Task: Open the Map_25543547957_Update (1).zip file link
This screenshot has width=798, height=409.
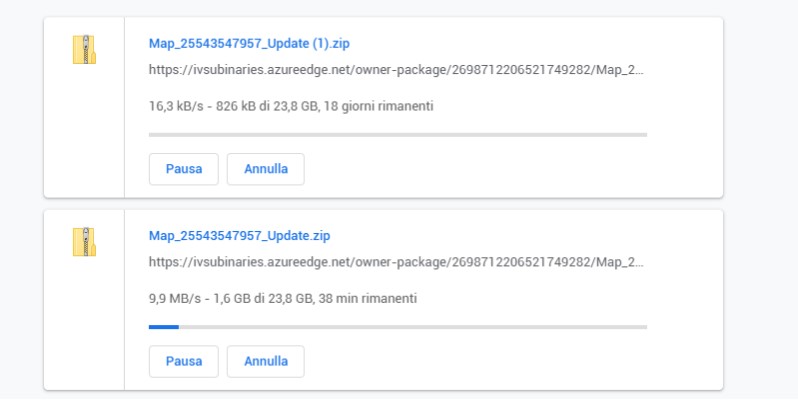Action: point(249,44)
